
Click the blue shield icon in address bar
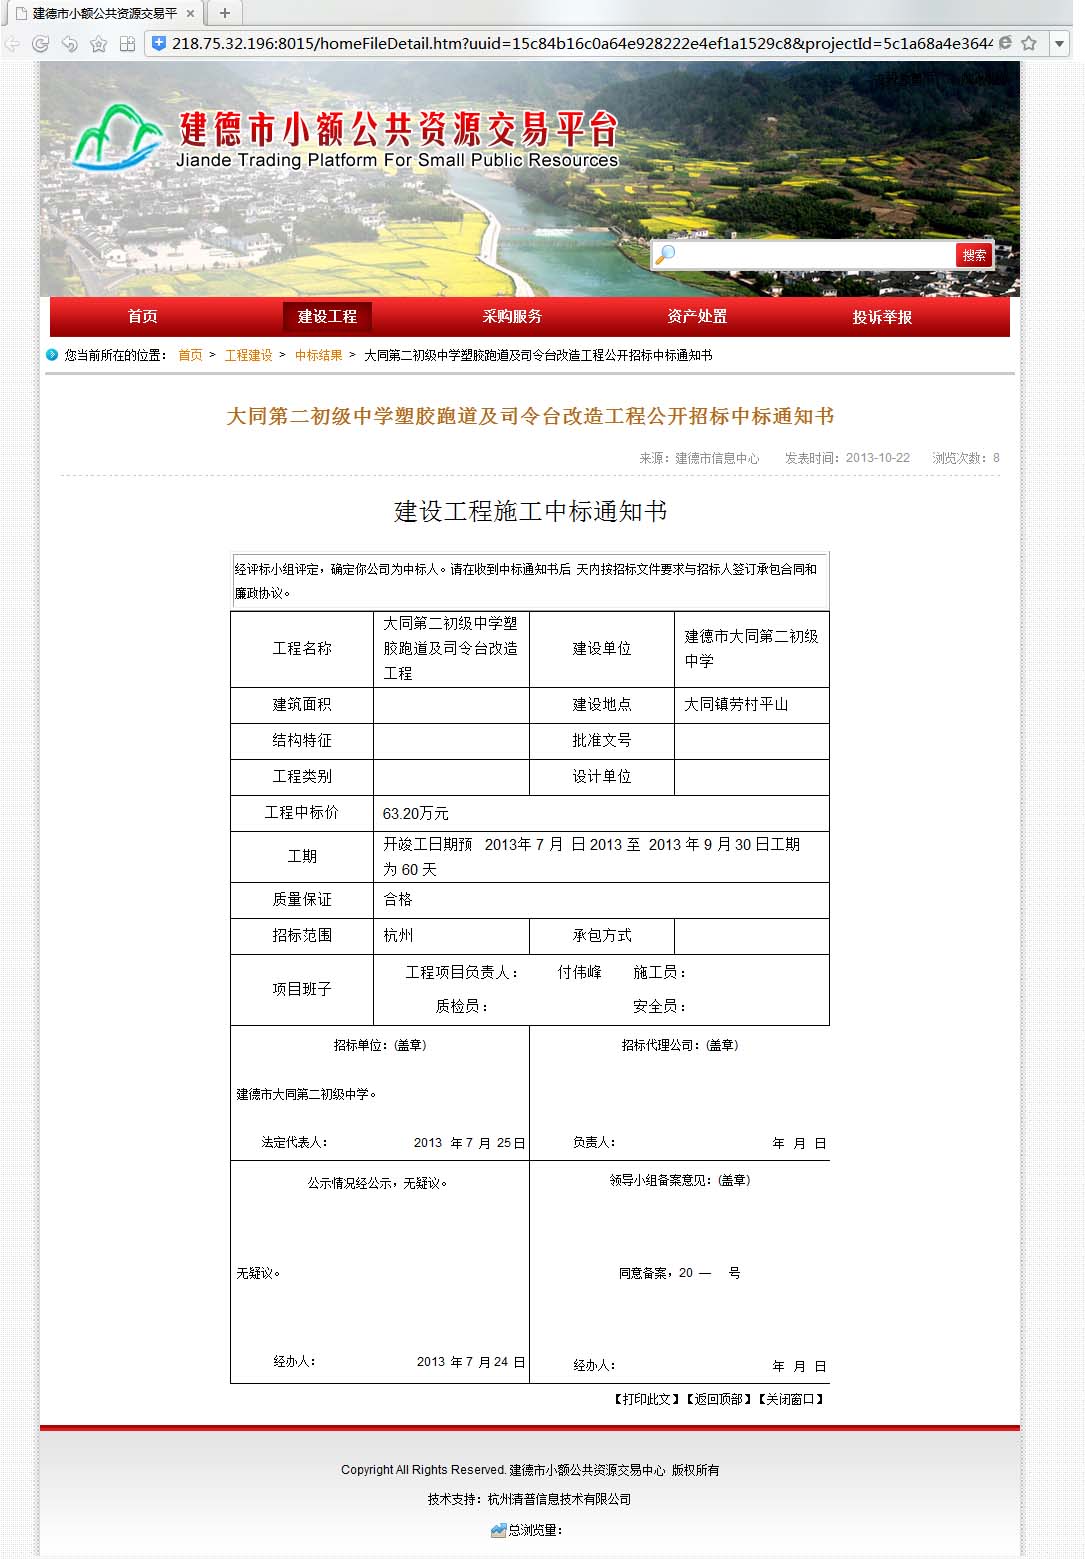158,43
